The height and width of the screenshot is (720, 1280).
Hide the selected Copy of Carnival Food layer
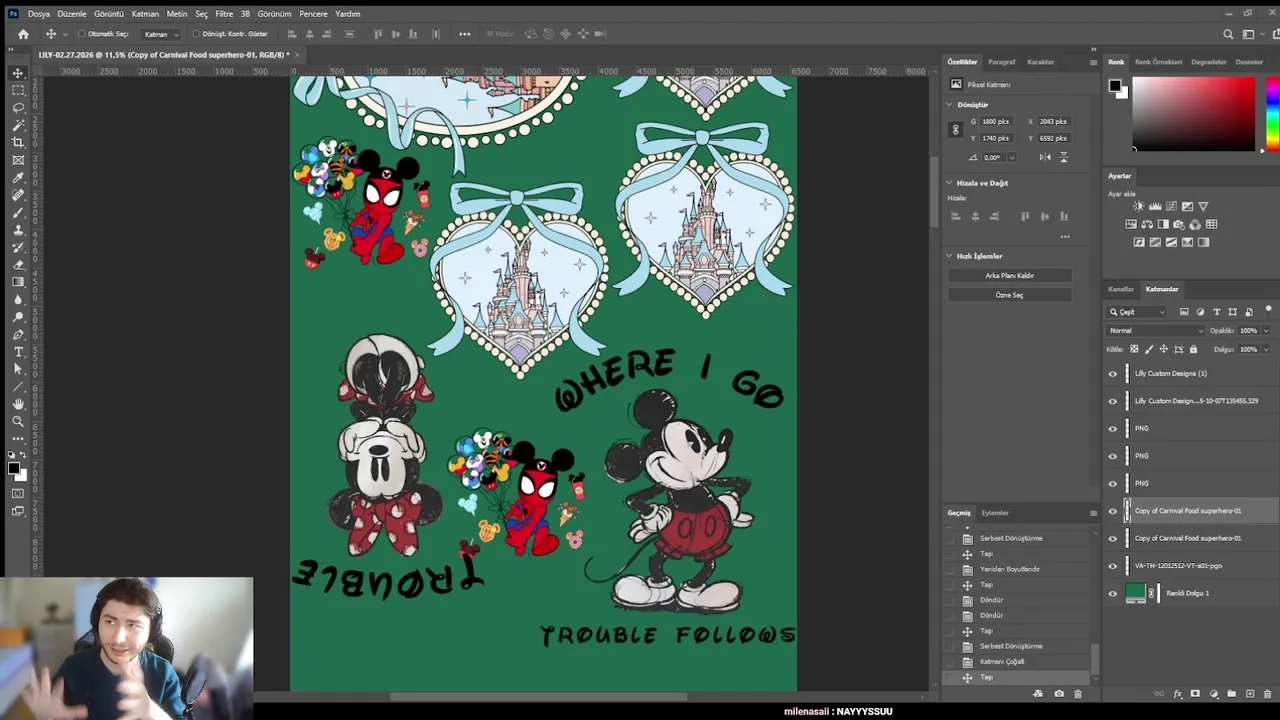point(1113,511)
